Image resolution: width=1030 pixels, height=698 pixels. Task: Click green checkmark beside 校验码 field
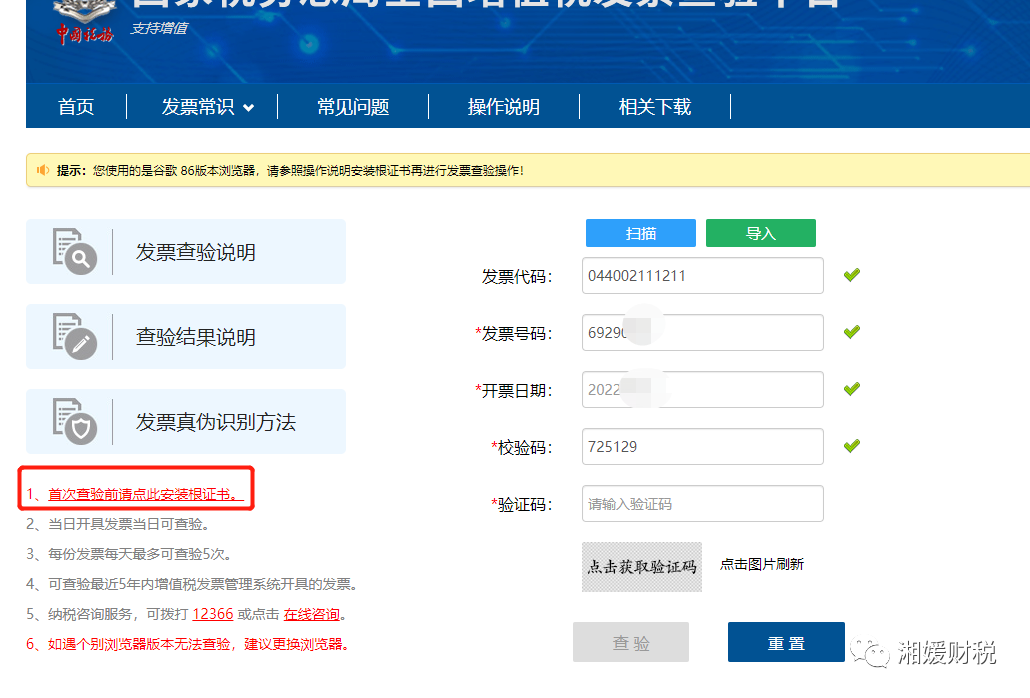click(851, 446)
